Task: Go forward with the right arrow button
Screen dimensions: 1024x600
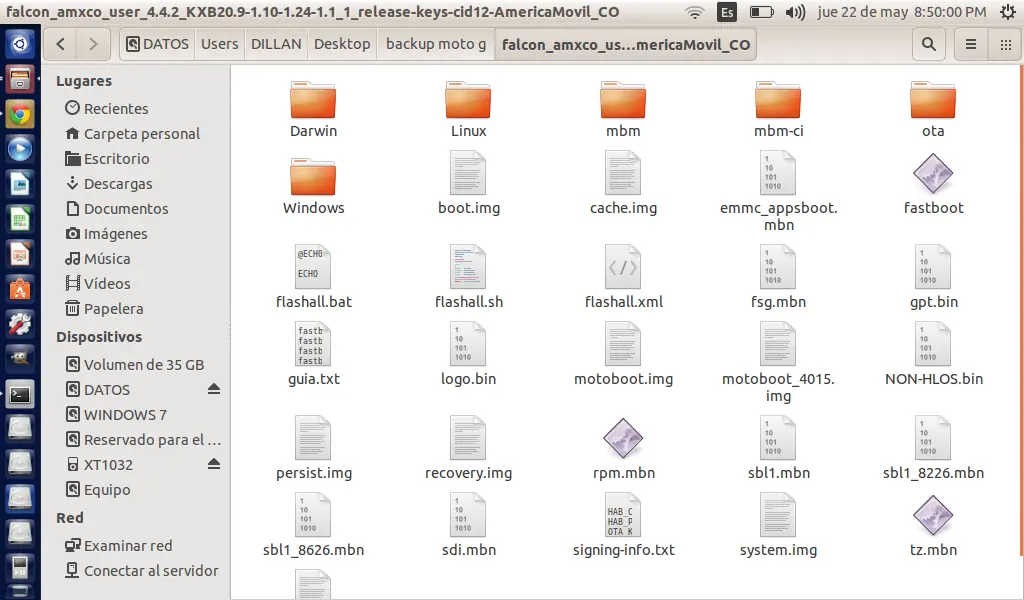Action: click(x=93, y=44)
